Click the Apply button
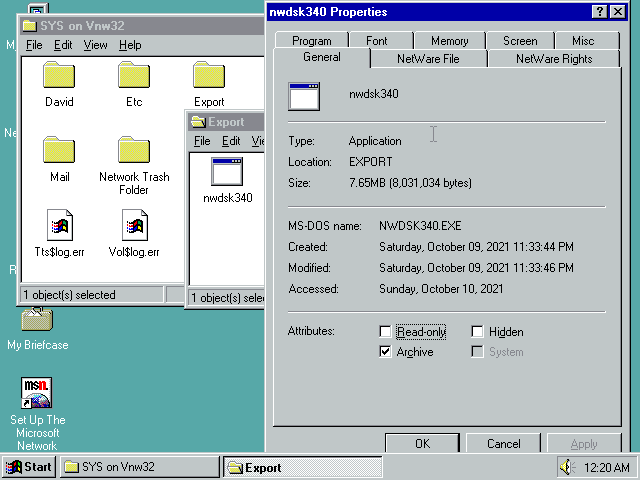The height and width of the screenshot is (480, 640). pos(584,443)
